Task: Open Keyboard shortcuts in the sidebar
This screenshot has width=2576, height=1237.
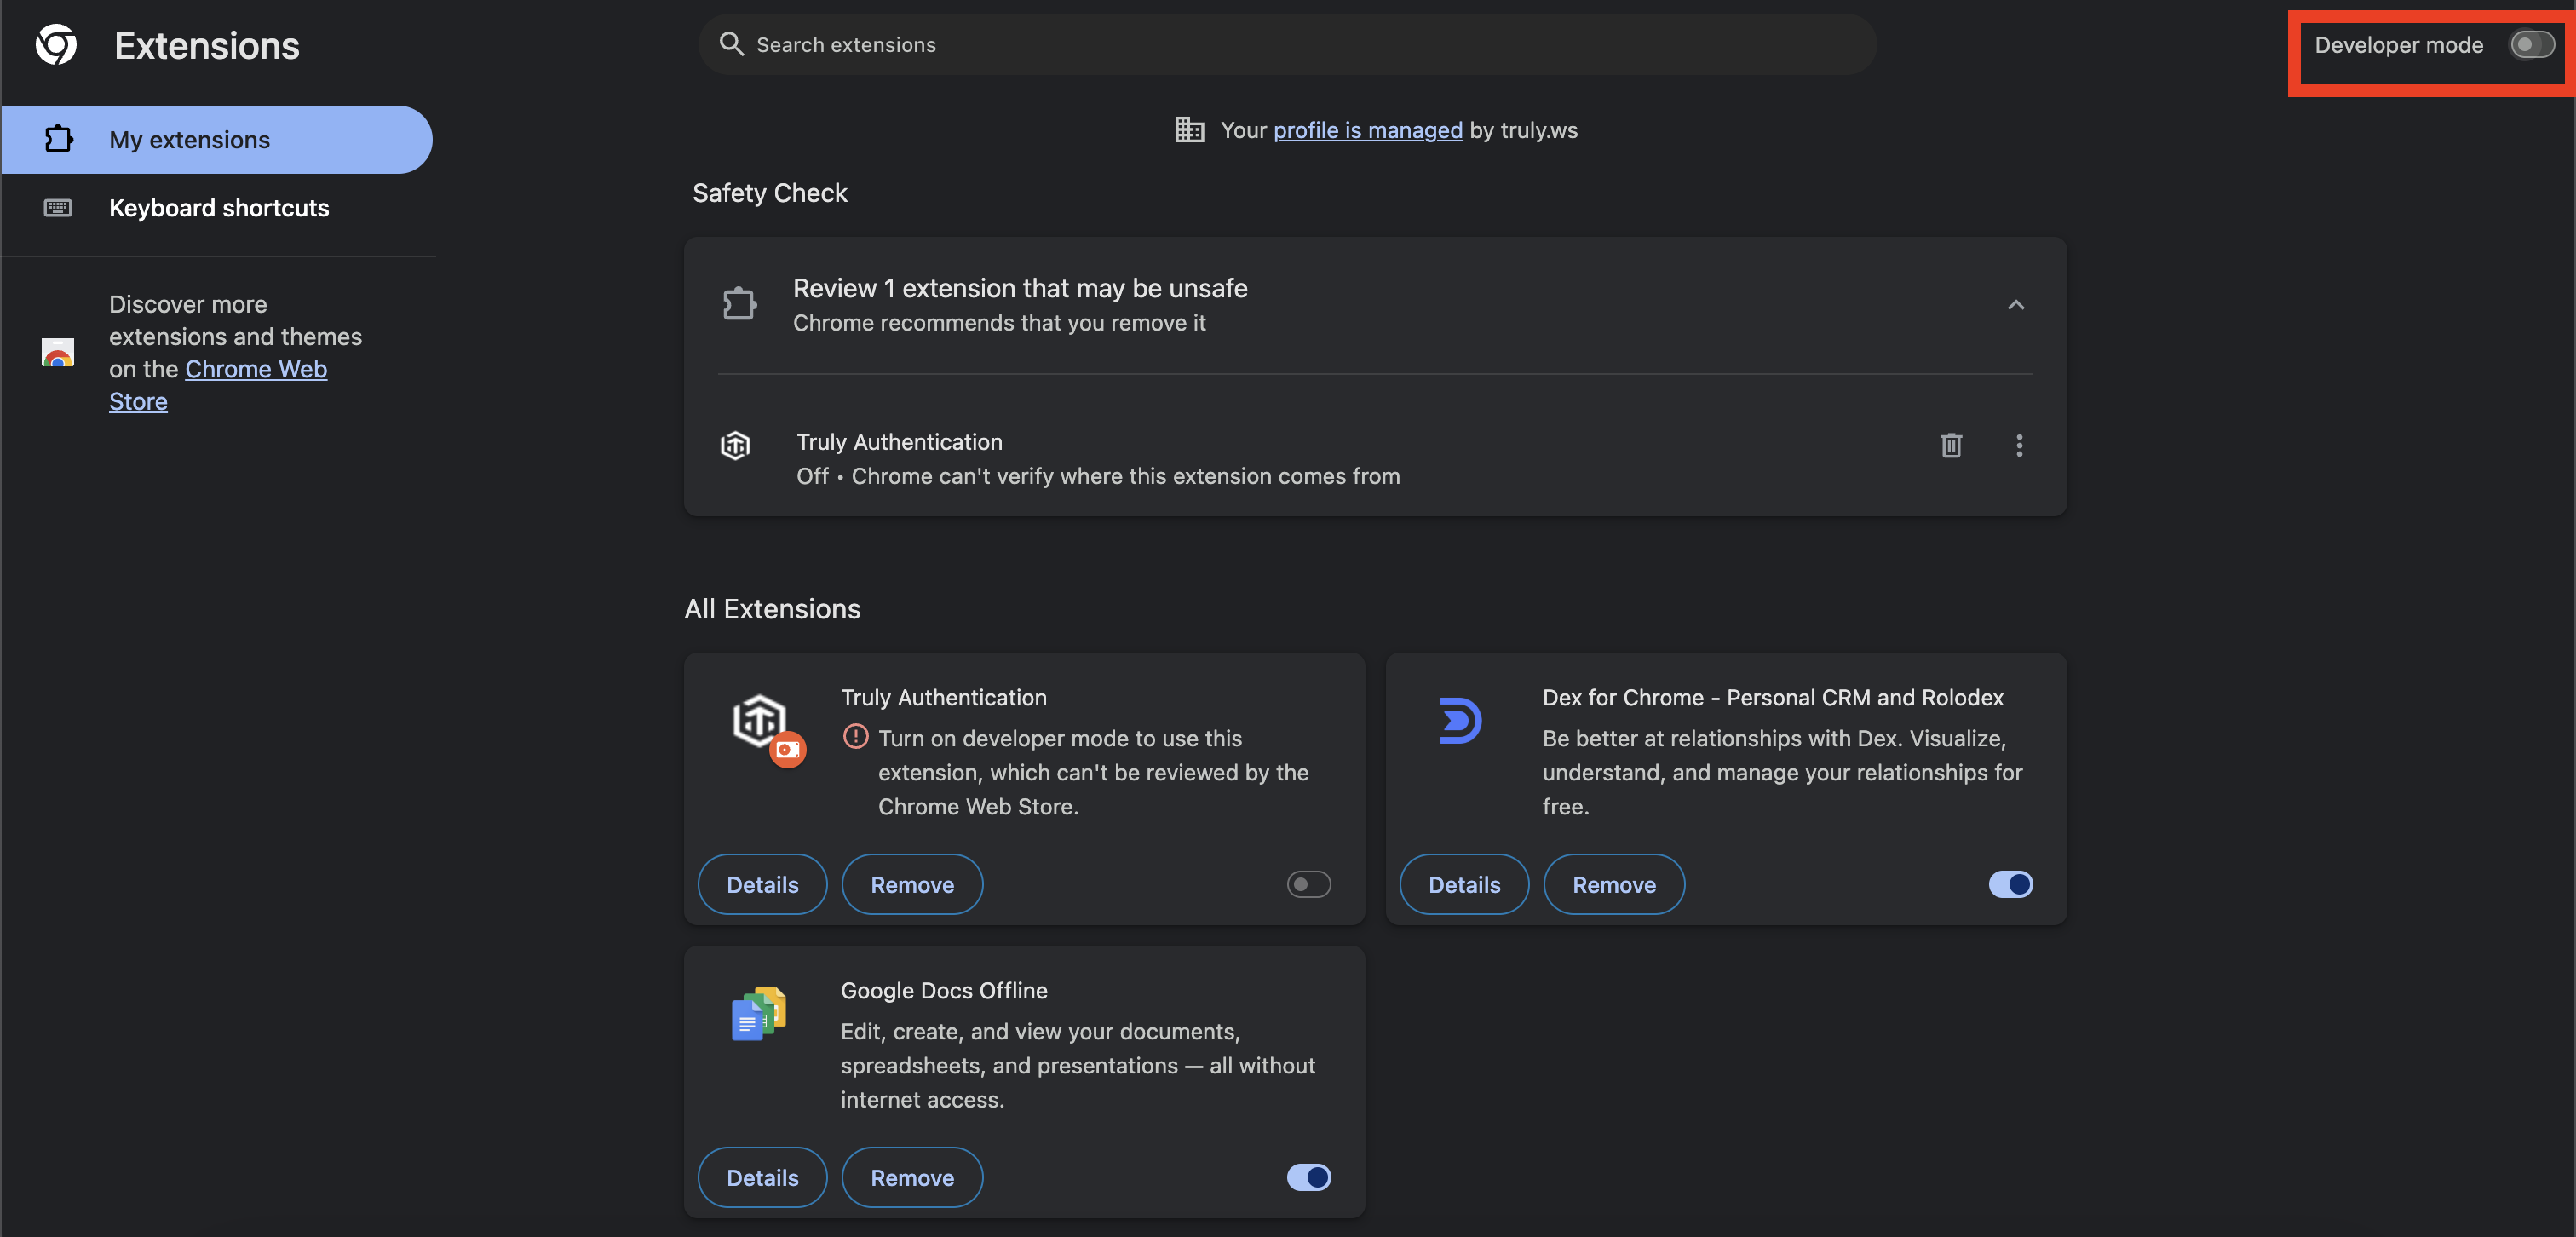Action: (218, 208)
